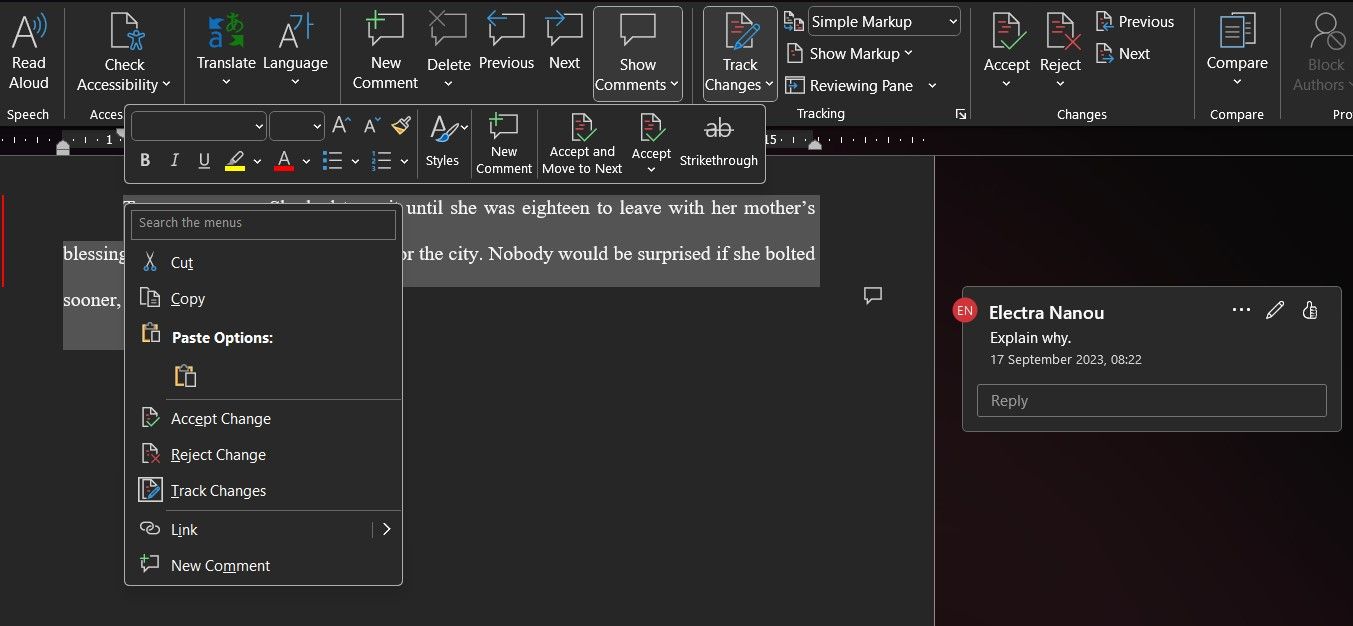Edit Electra Nanou's comment with the pencil icon
The image size is (1353, 626).
click(1275, 310)
